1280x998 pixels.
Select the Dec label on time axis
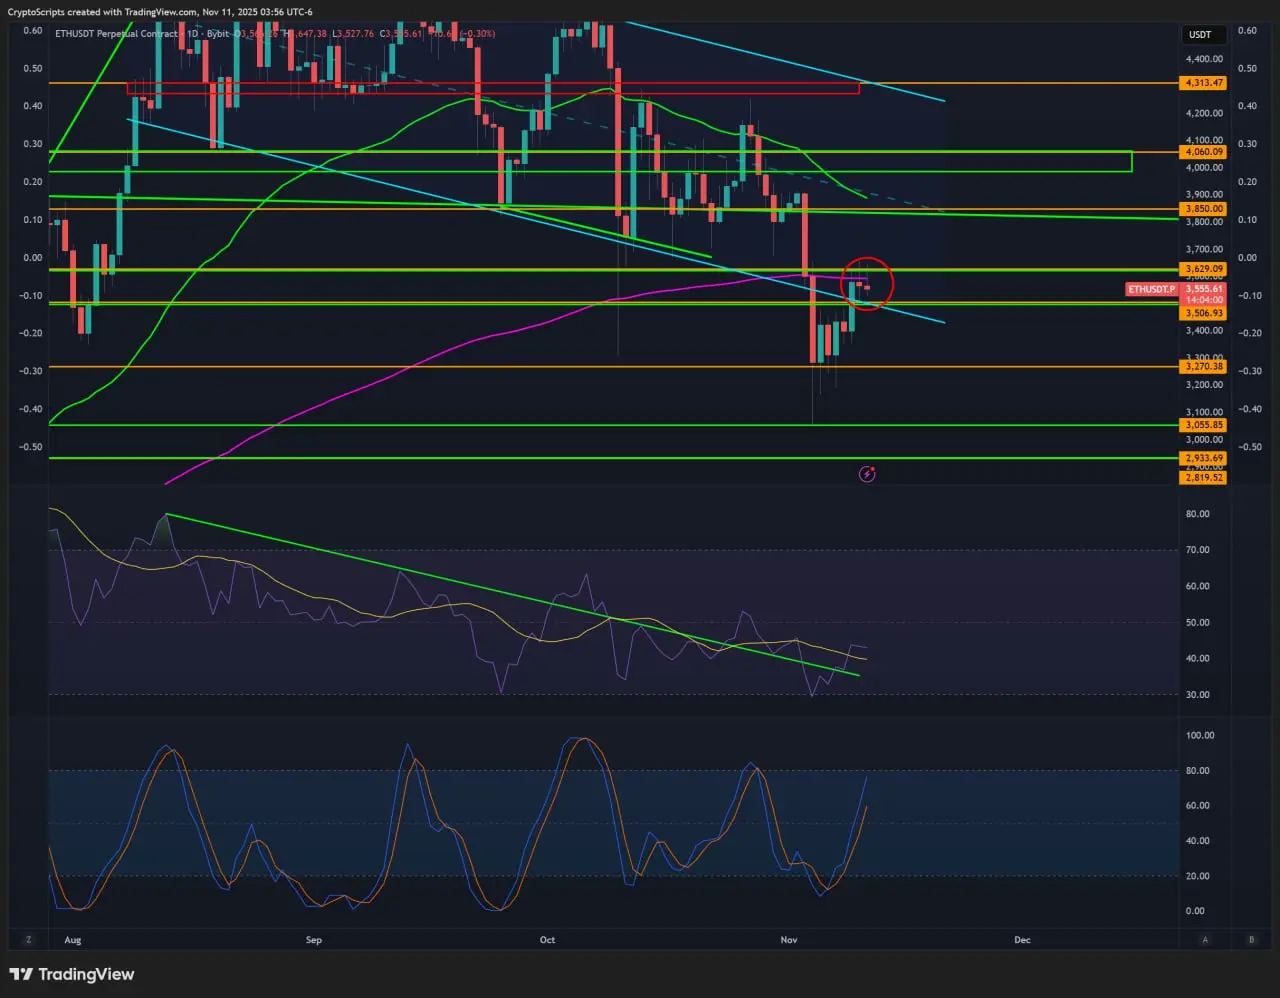point(1022,940)
